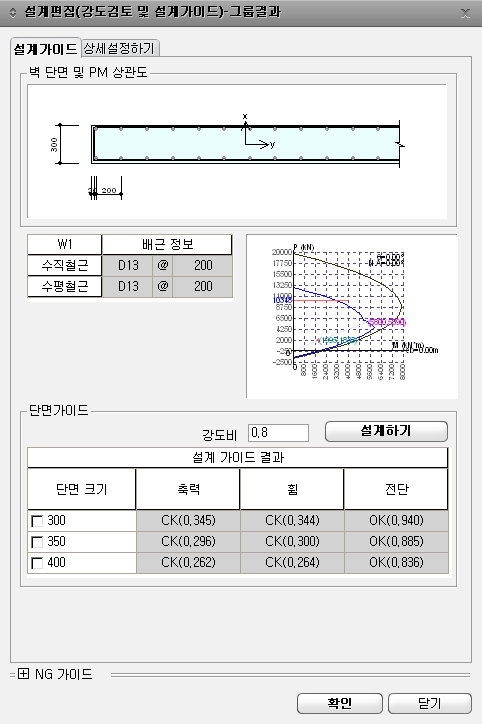Toggle the title bar collapse arrows icon
Screen dimensions: 482x724
tap(13, 12)
